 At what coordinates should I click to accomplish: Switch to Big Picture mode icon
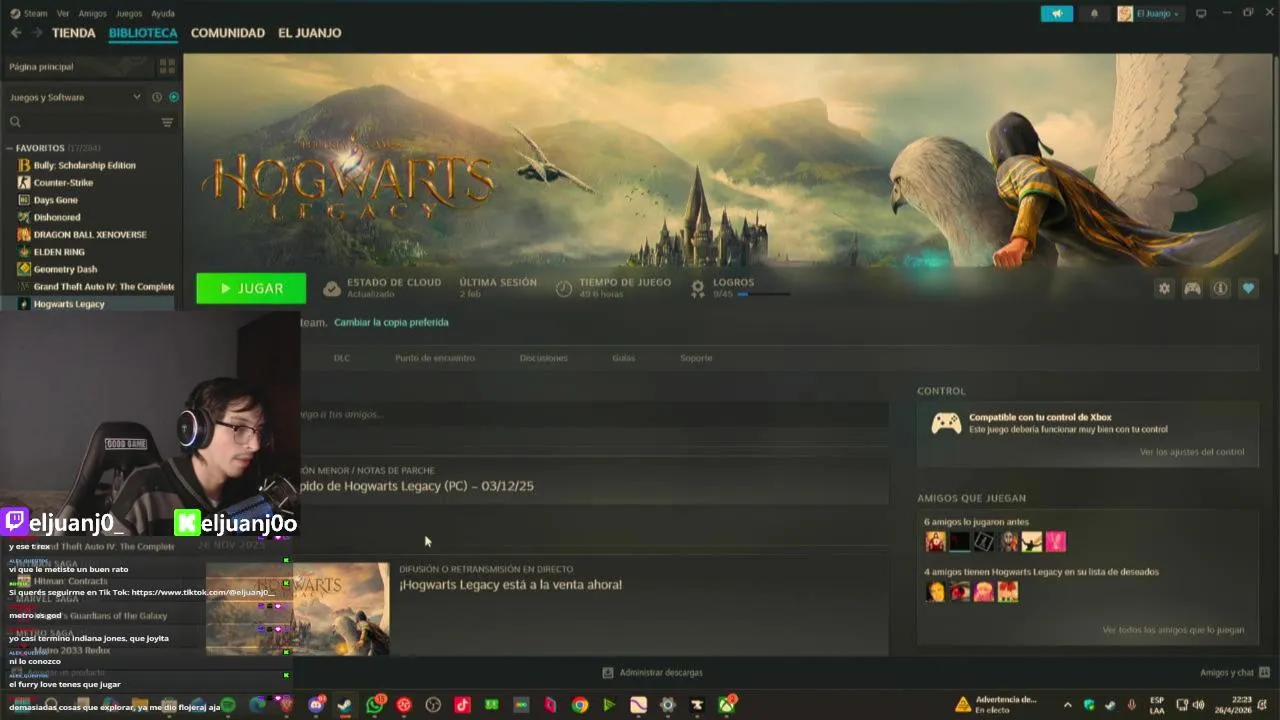click(1201, 13)
